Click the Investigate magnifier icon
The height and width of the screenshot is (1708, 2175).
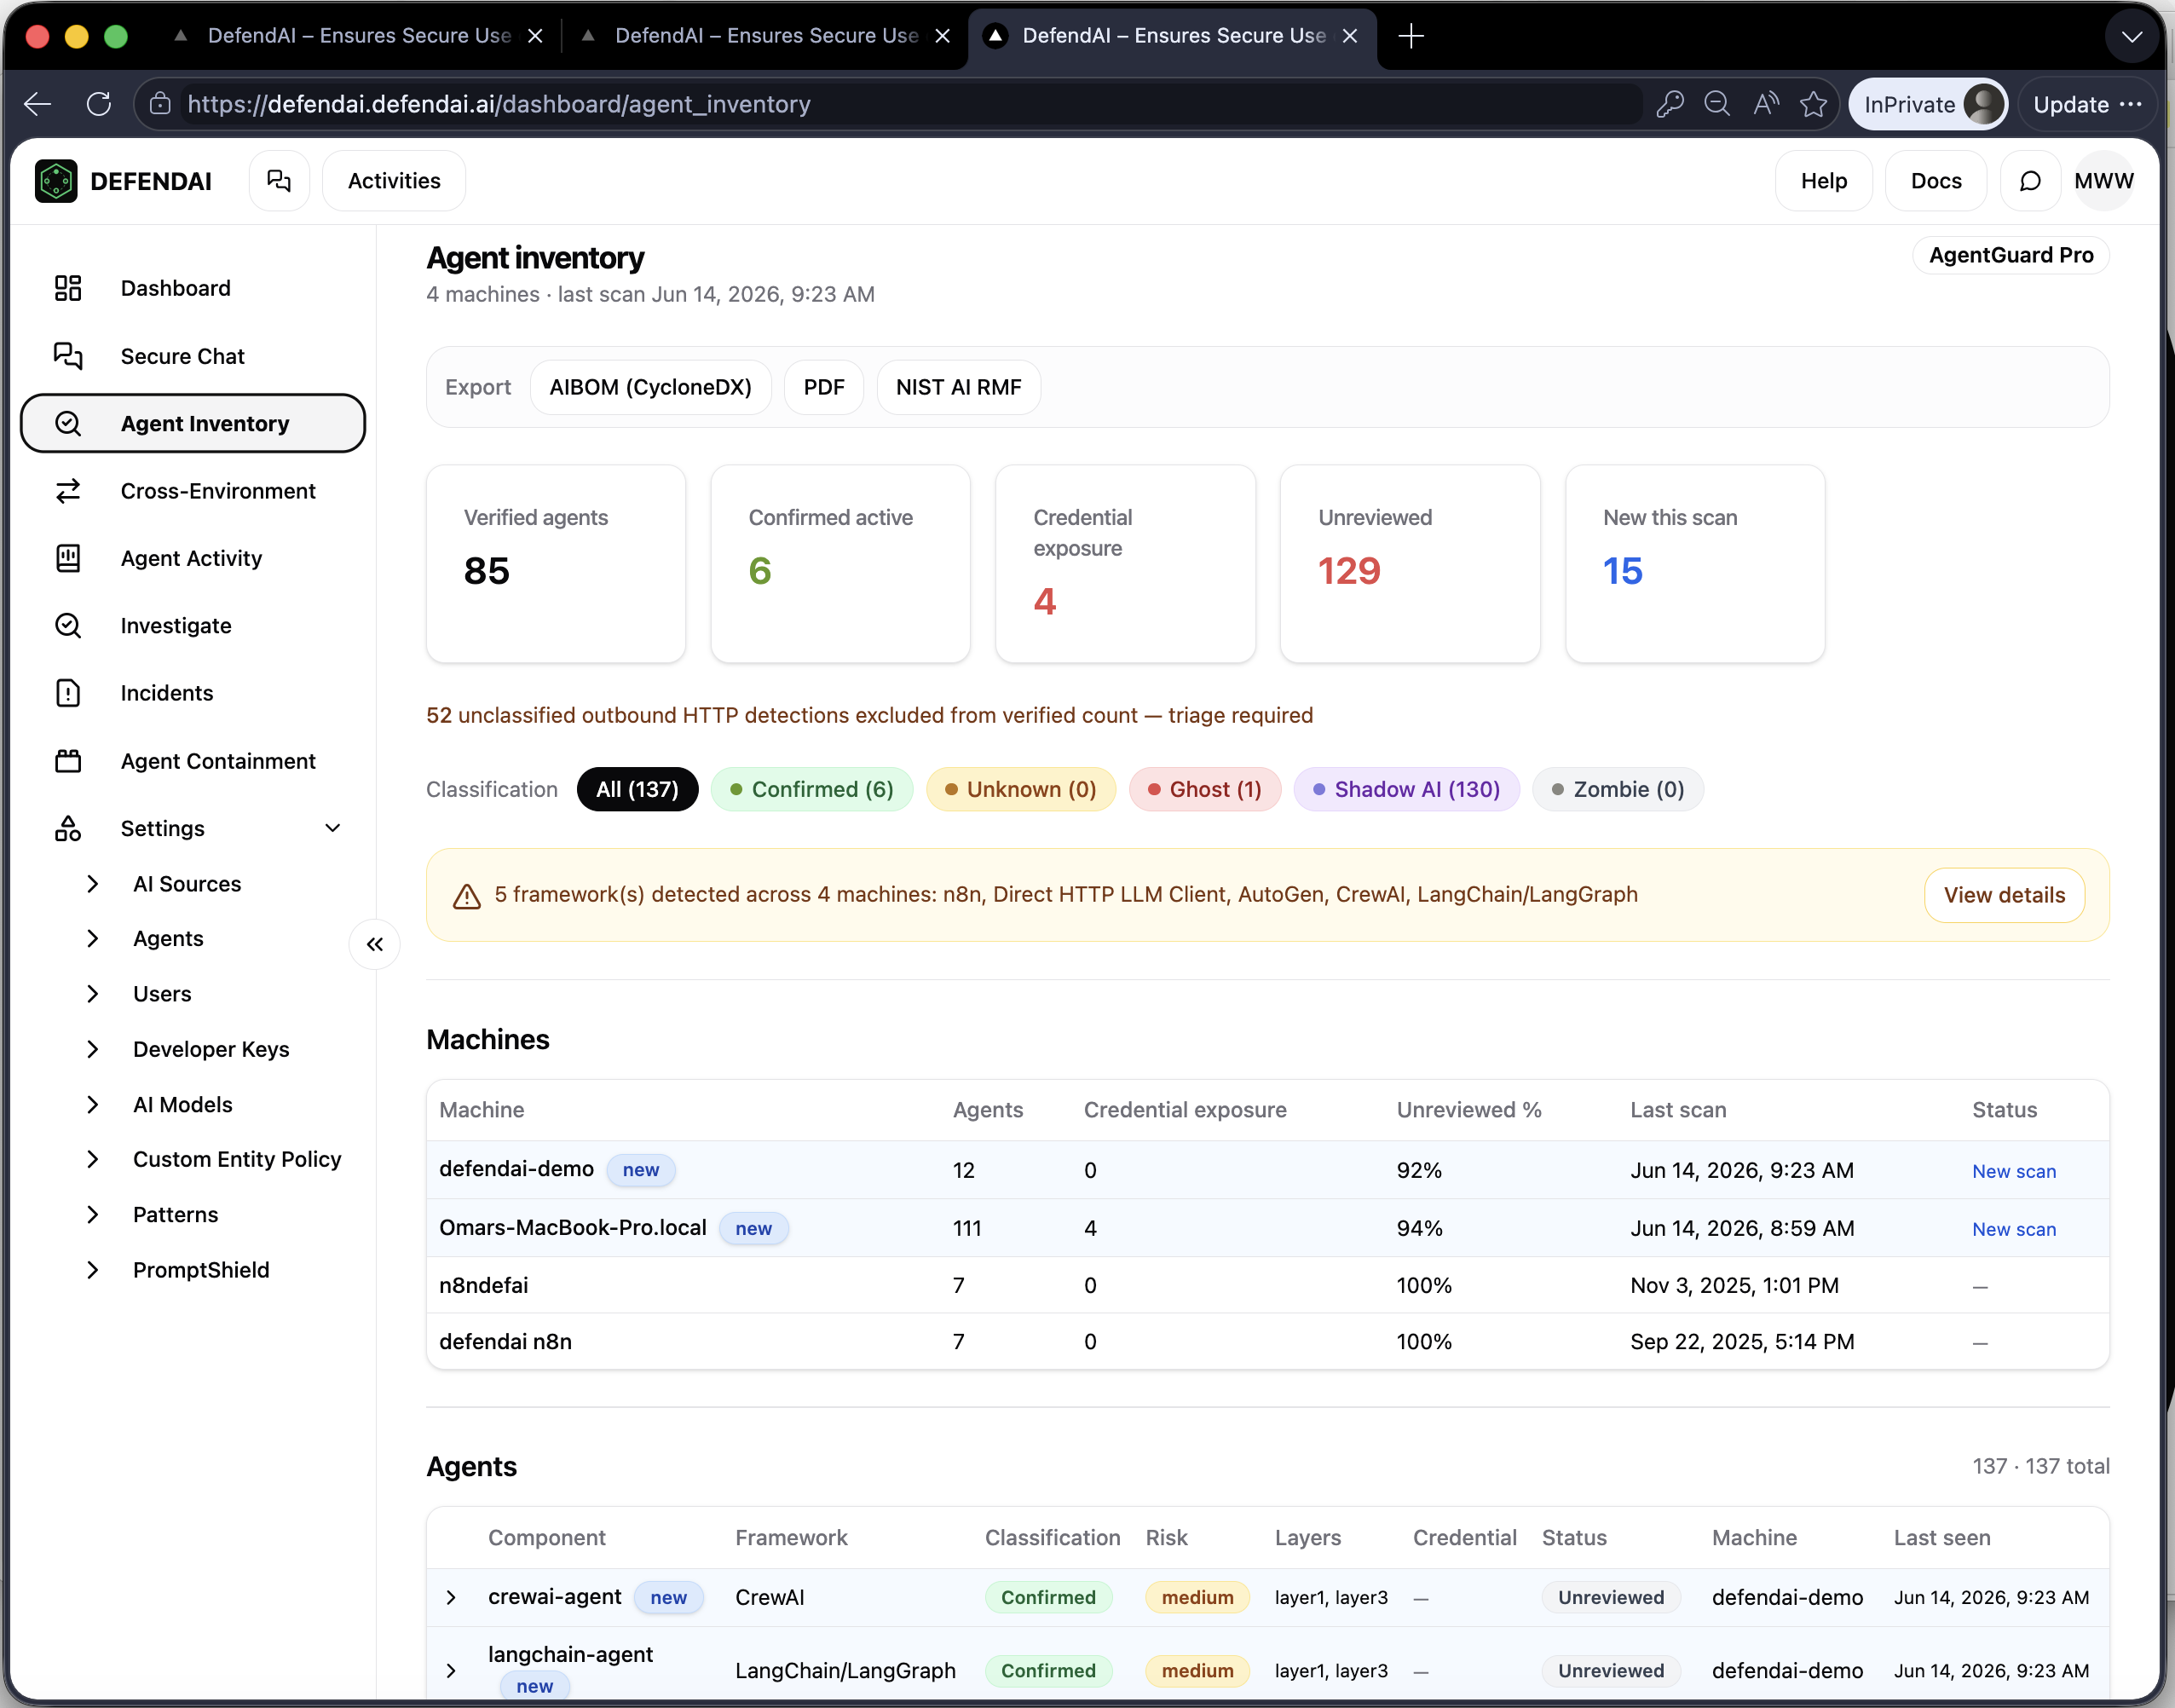coord(68,626)
